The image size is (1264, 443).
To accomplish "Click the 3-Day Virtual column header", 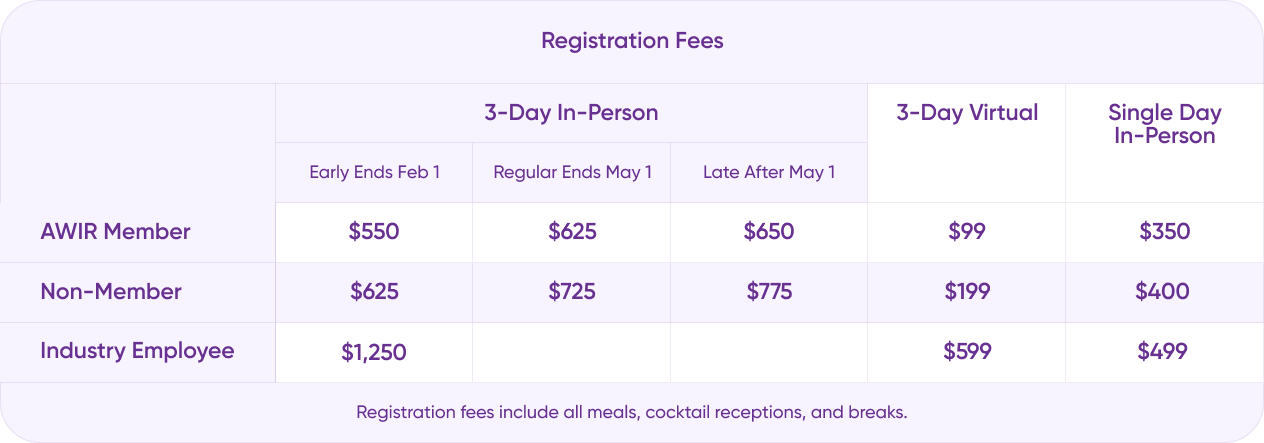I will coord(966,113).
